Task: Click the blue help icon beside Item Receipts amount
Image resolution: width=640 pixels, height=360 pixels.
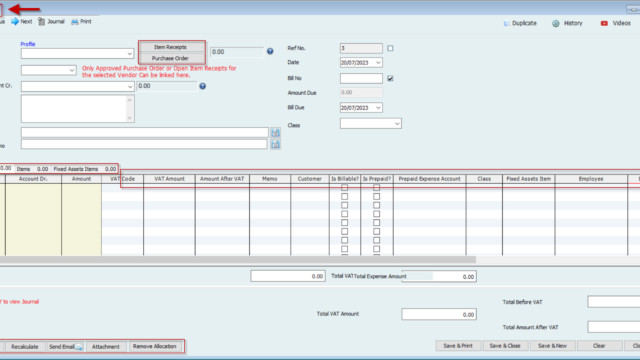Action: [270, 51]
